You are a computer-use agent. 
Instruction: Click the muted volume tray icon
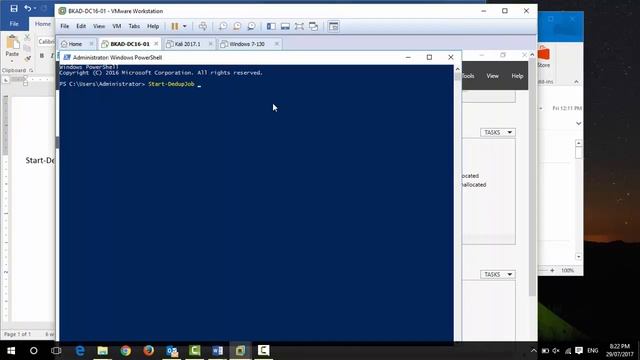coord(556,351)
